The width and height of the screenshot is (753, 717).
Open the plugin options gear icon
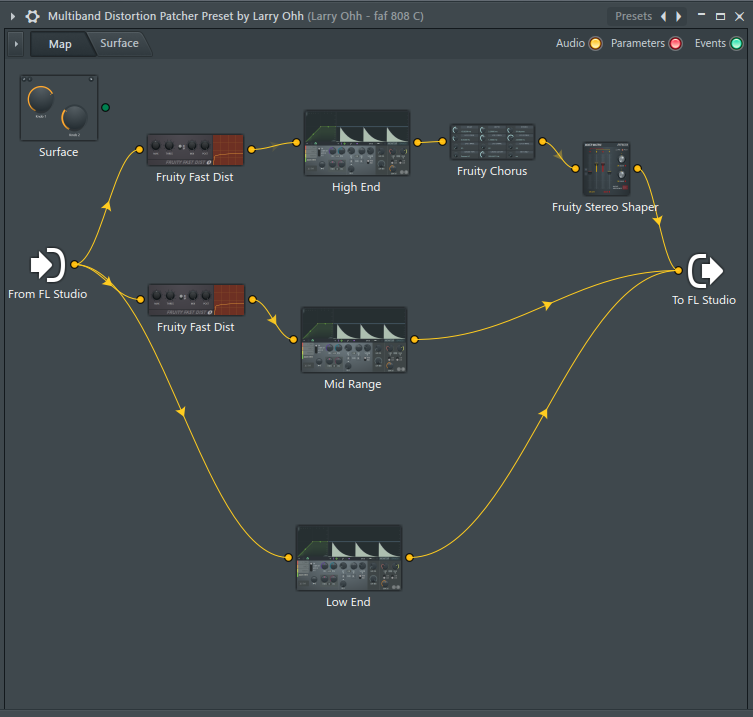(x=33, y=17)
